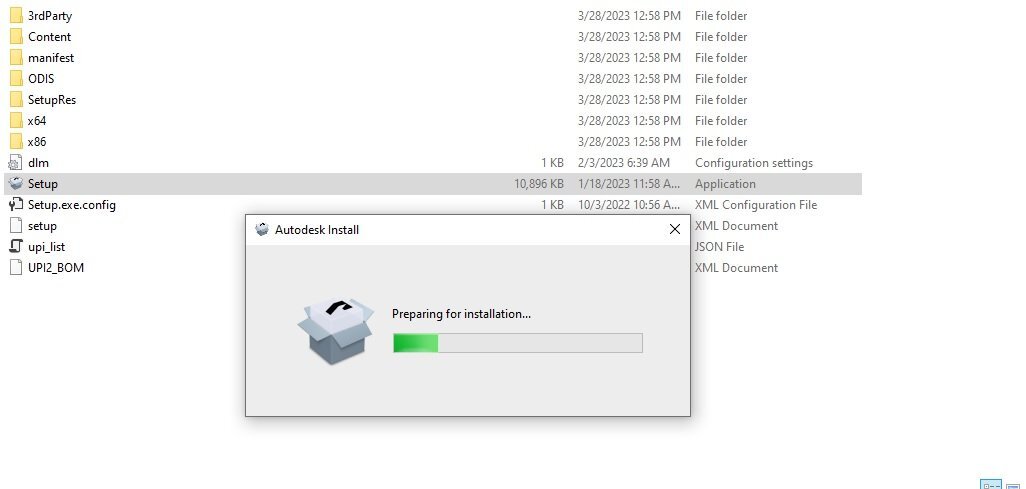The height and width of the screenshot is (489, 1026).
Task: Click the green installation progress bar
Action: coord(518,343)
